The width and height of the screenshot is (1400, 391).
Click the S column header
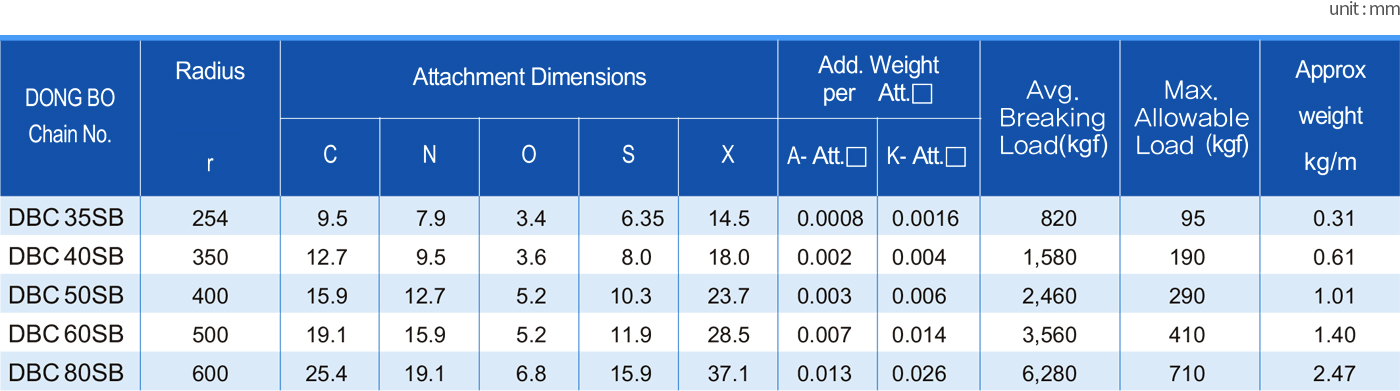[x=628, y=156]
